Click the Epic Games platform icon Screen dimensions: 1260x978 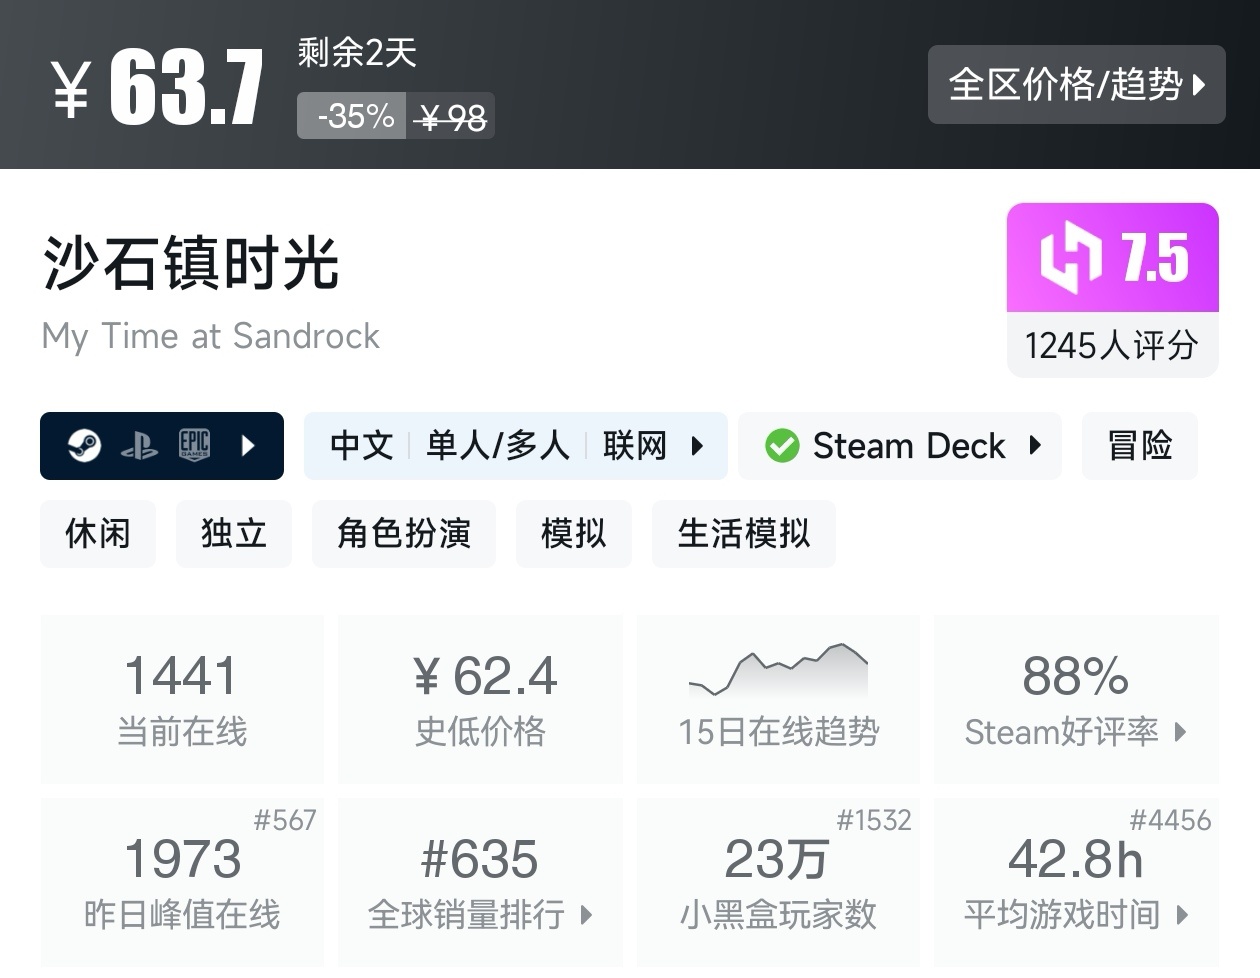pos(194,445)
